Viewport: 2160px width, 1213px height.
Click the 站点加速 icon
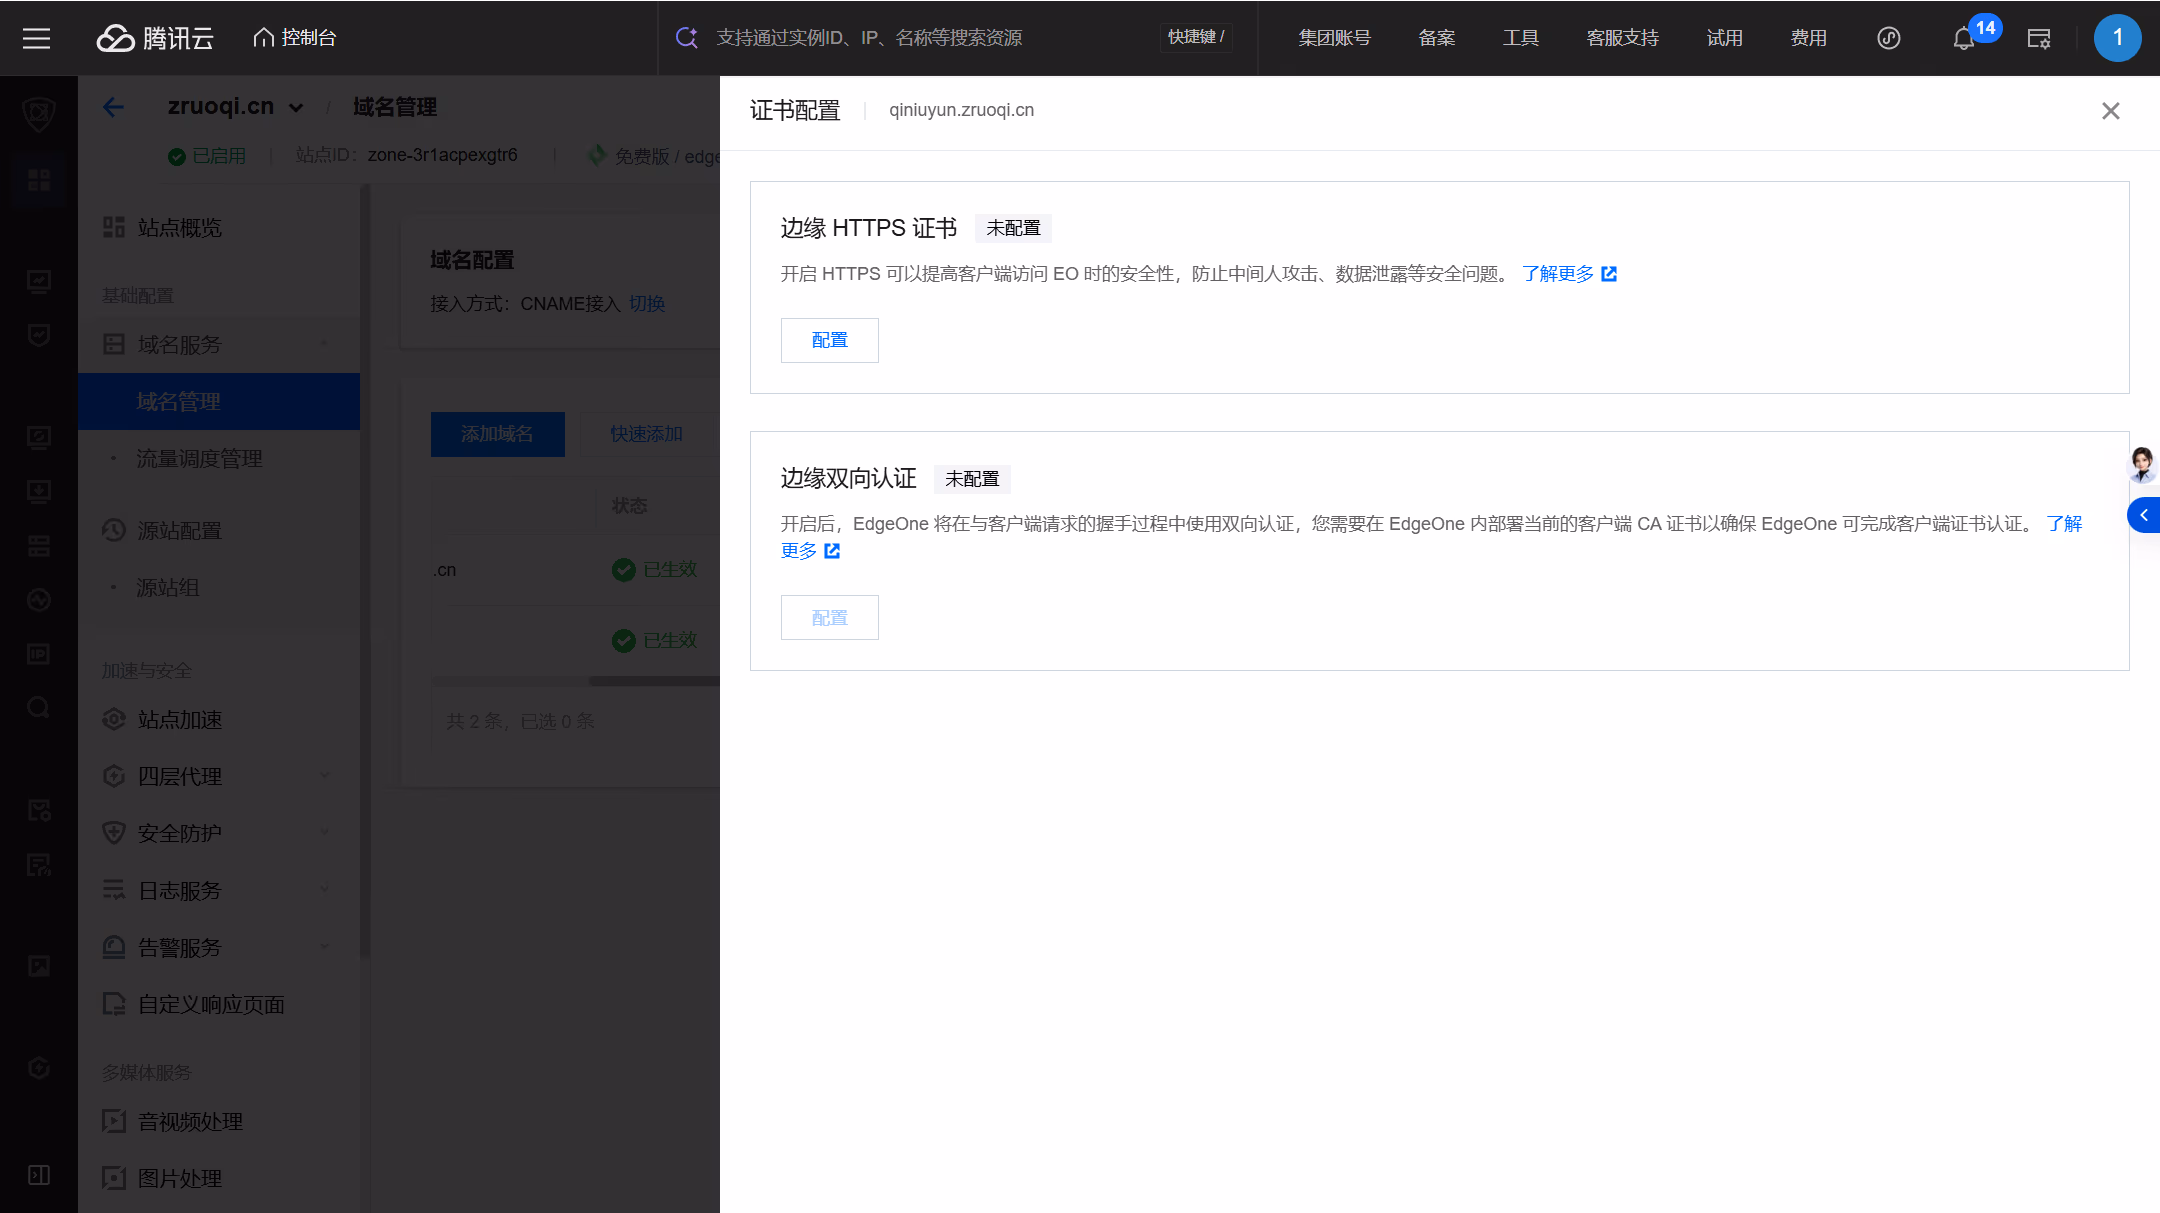point(114,720)
